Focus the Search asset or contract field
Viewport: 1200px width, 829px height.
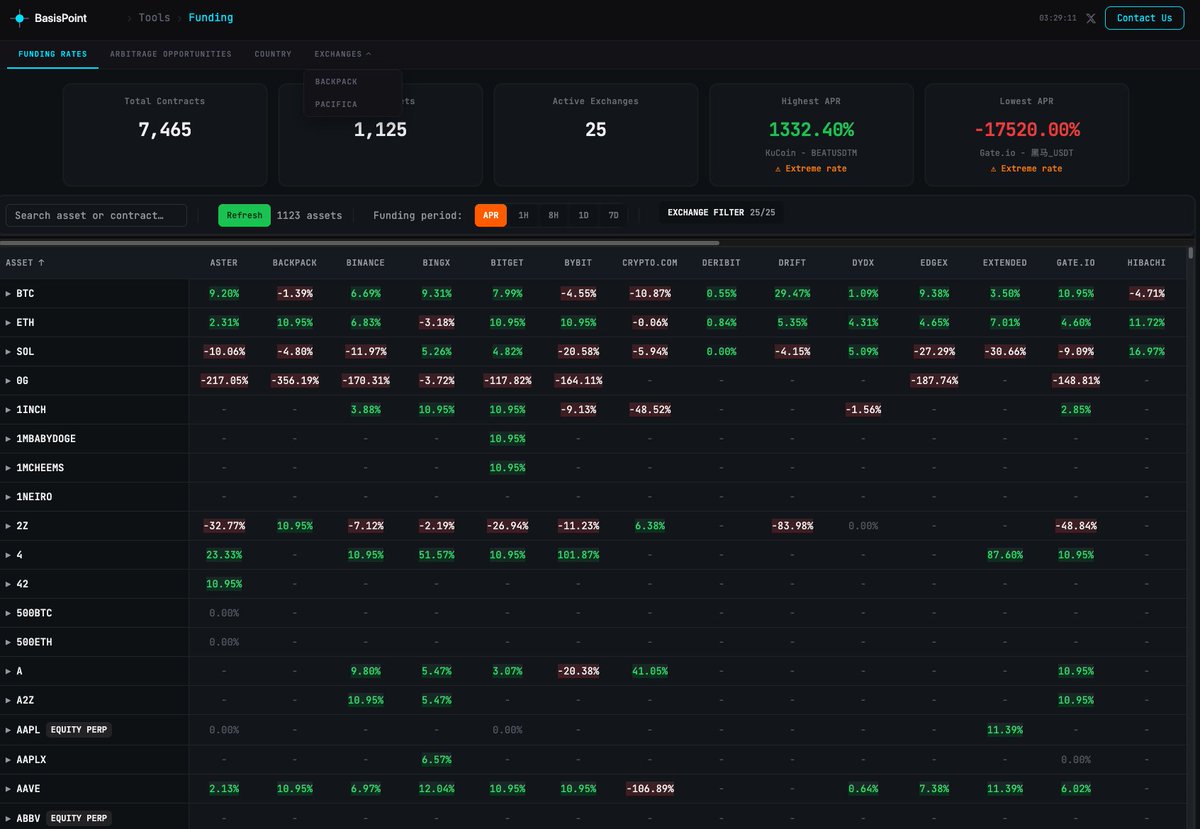point(96,215)
